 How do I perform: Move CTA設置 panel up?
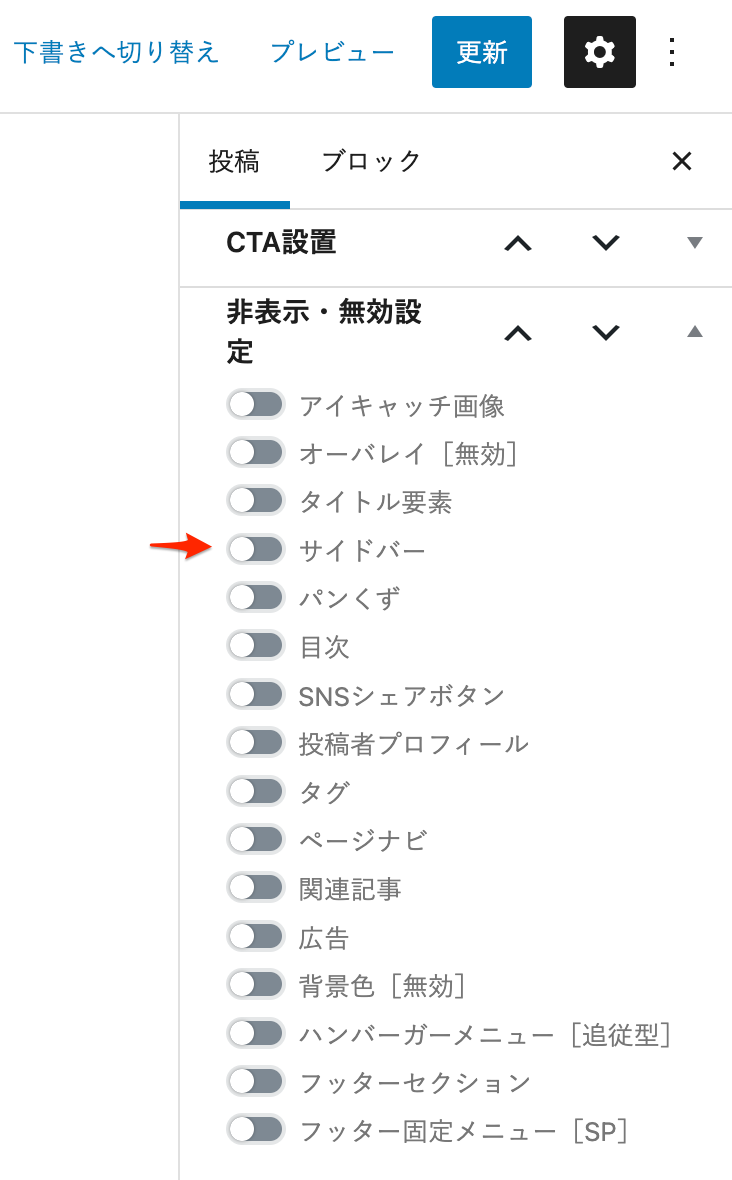pyautogui.click(x=518, y=243)
